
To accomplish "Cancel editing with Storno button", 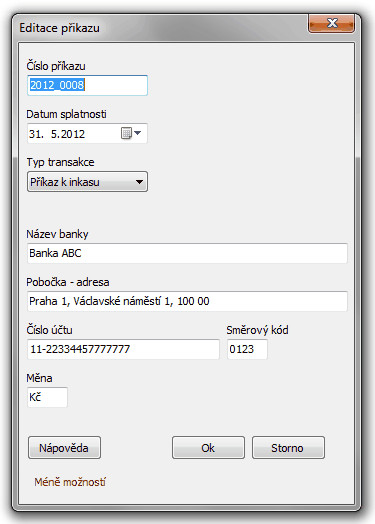I will coord(288,447).
